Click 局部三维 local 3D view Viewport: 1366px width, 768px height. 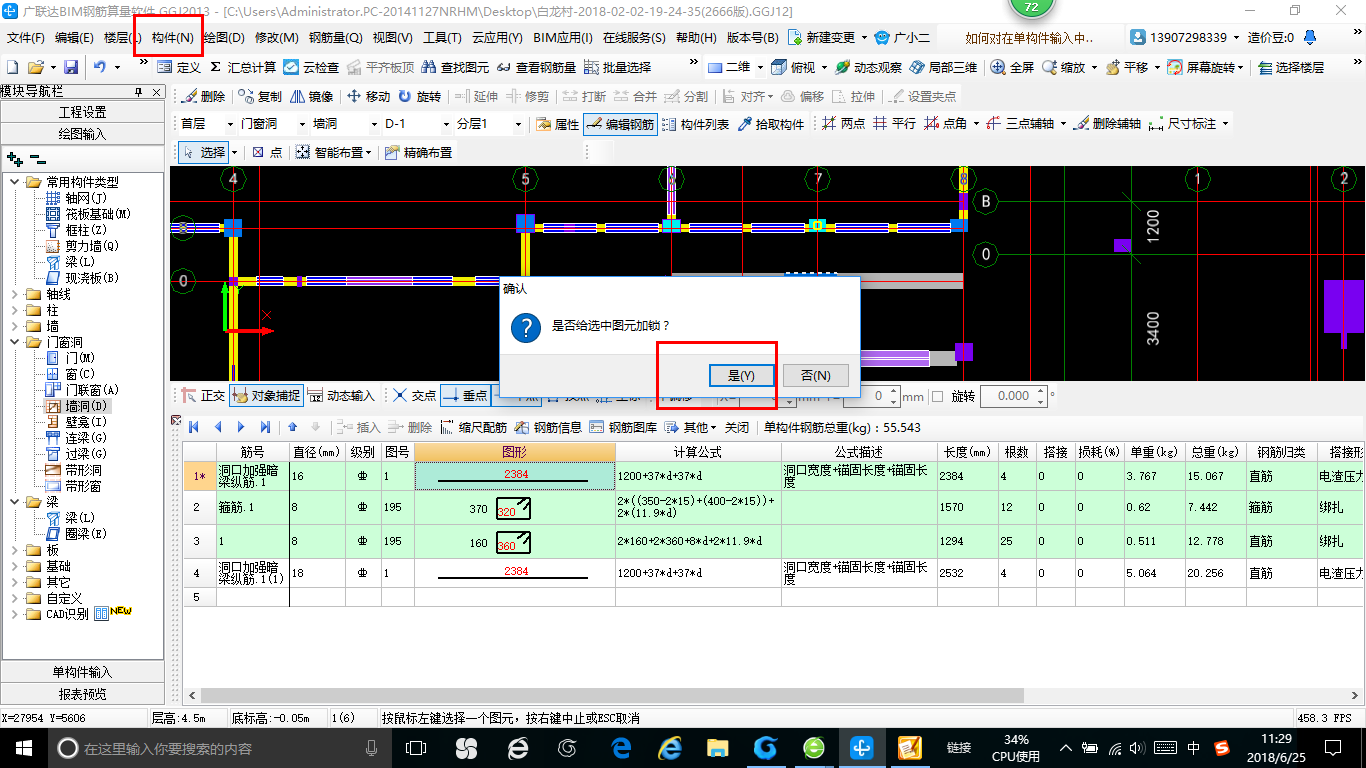click(x=943, y=67)
